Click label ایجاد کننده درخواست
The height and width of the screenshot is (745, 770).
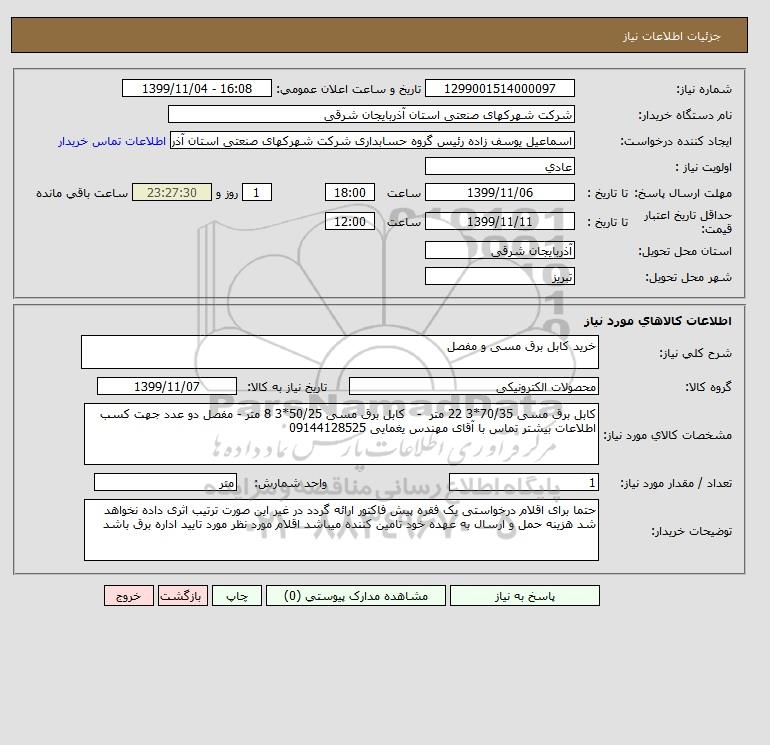point(676,141)
